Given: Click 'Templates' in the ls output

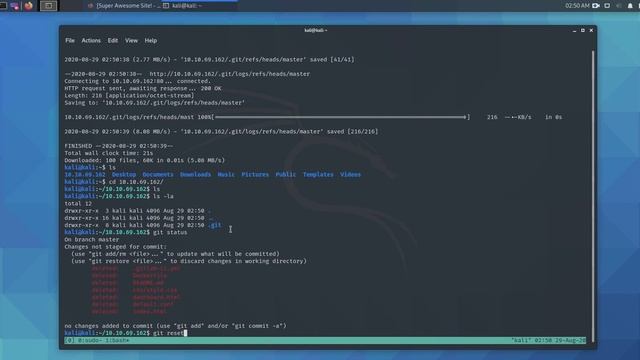Looking at the screenshot, I should coord(318,174).
